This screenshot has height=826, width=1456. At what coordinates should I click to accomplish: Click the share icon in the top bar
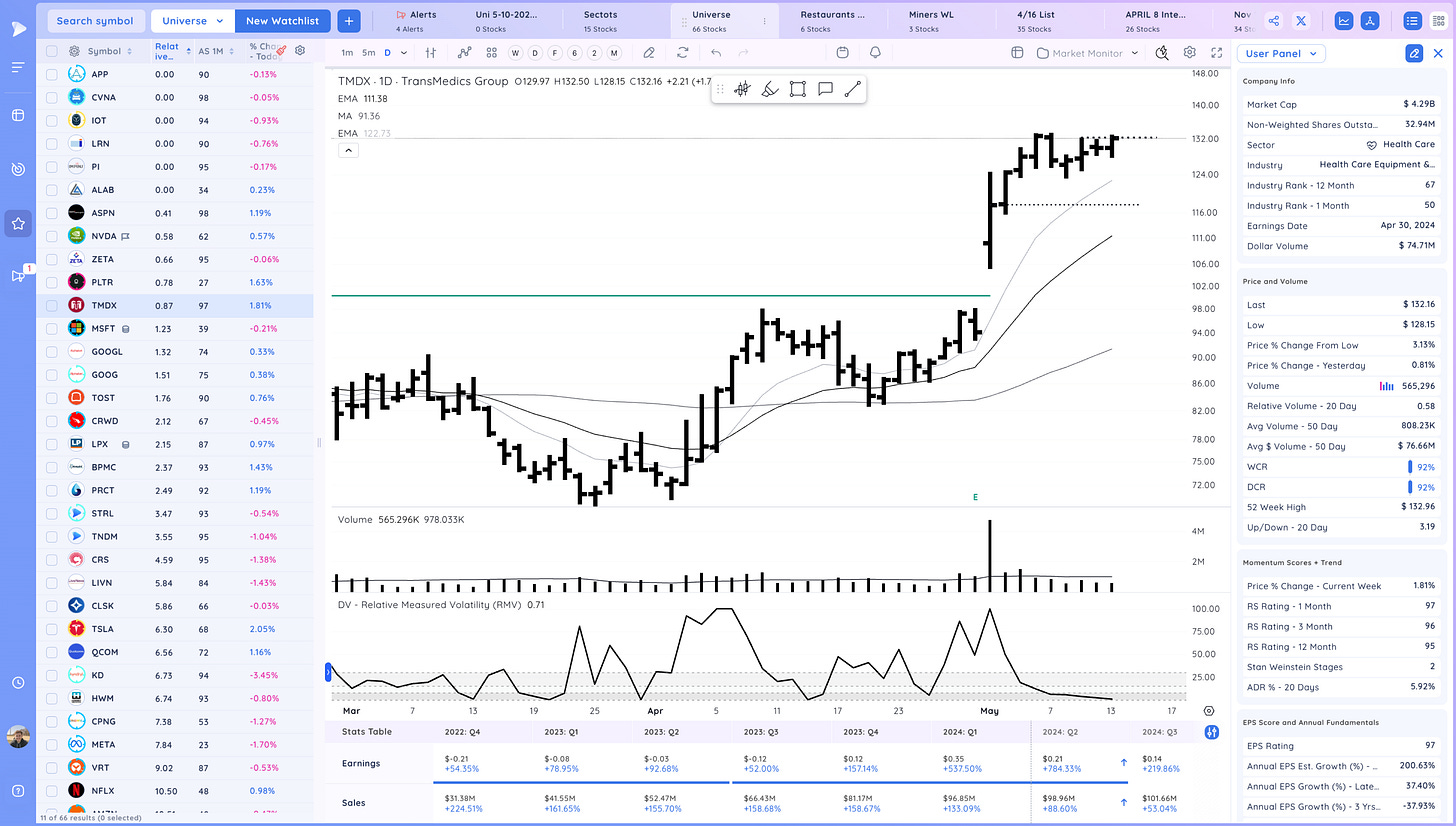coord(1273,21)
